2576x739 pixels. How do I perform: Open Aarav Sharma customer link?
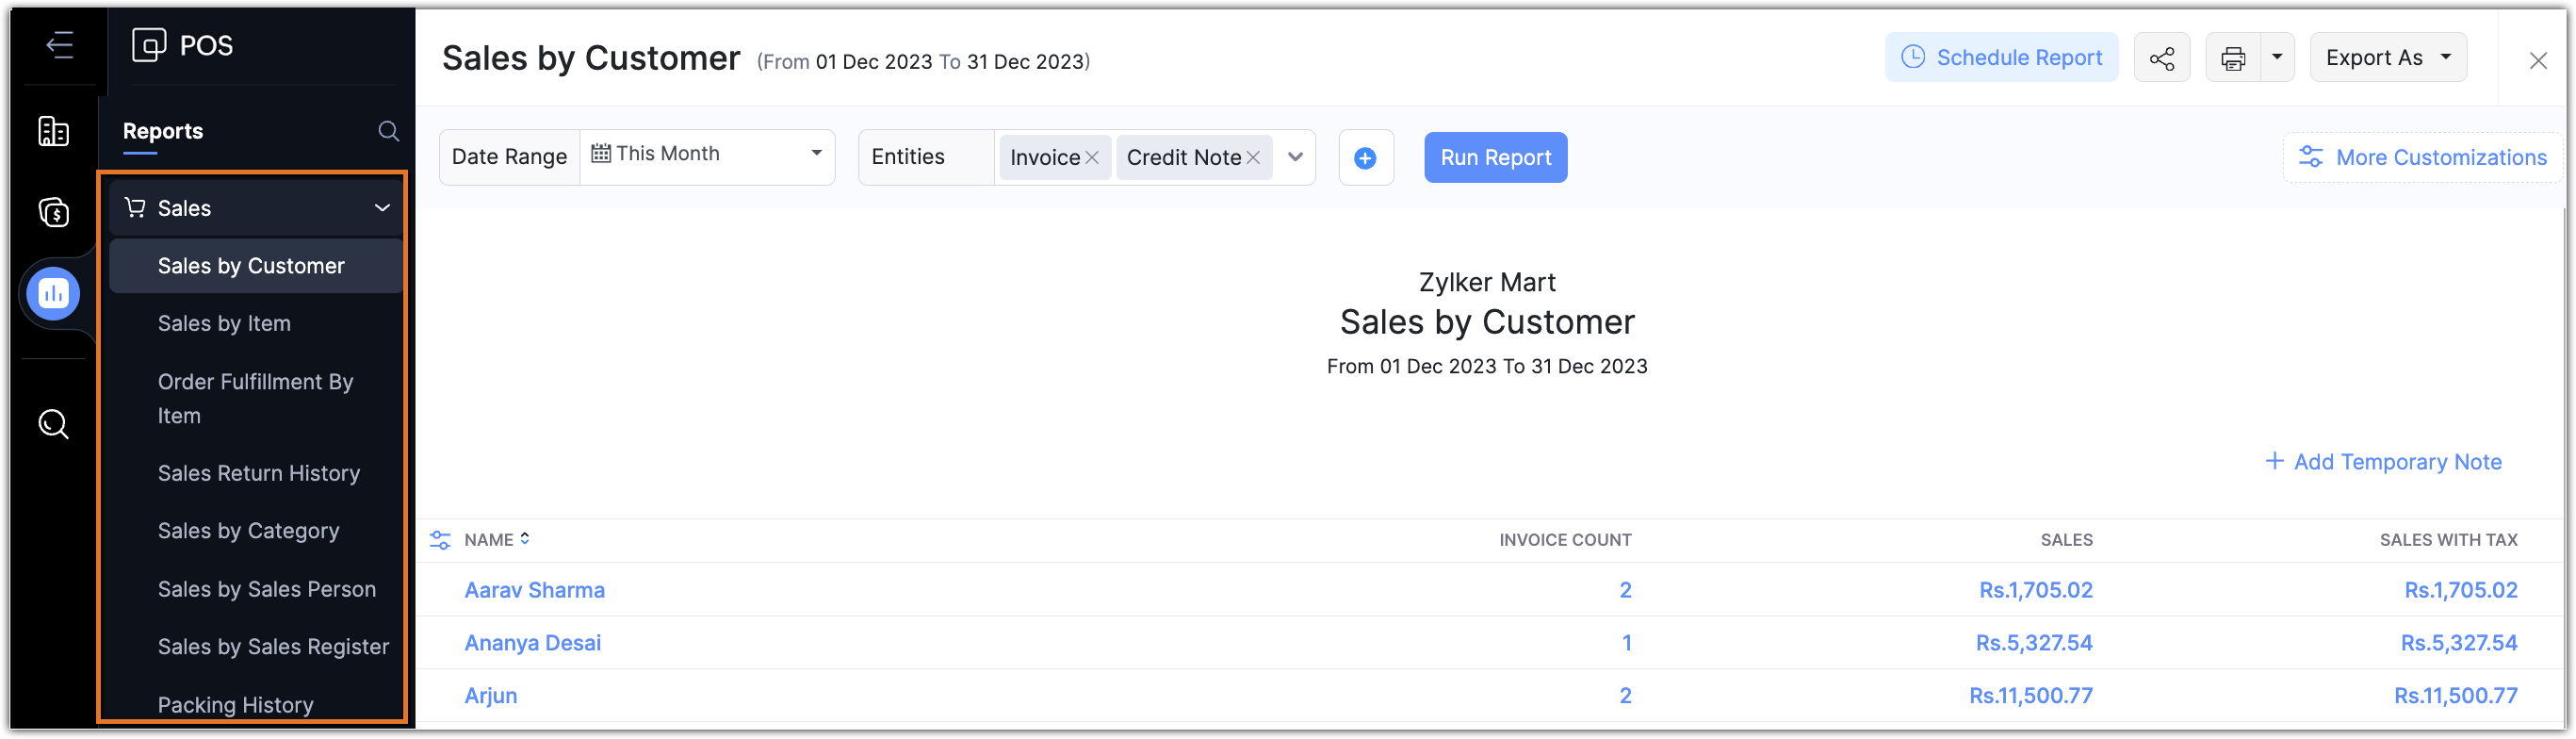(534, 590)
